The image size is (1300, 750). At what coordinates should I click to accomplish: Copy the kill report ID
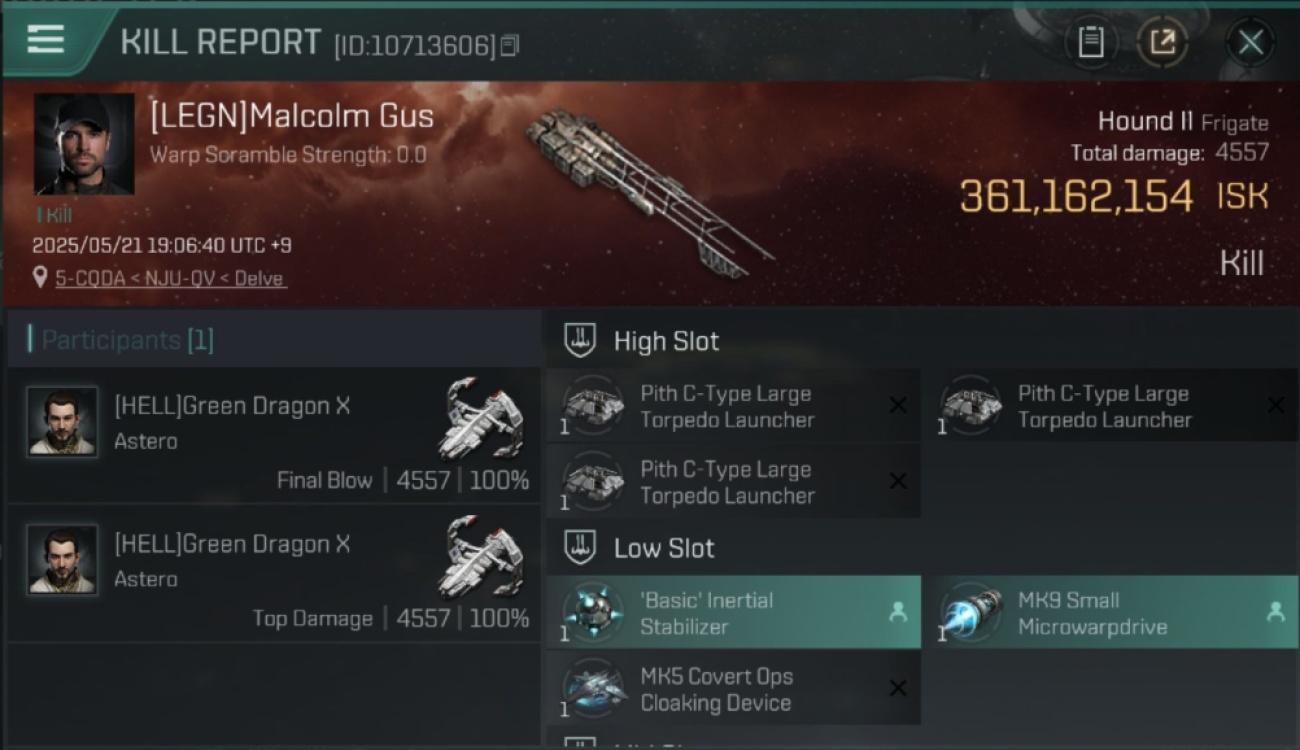click(x=510, y=45)
